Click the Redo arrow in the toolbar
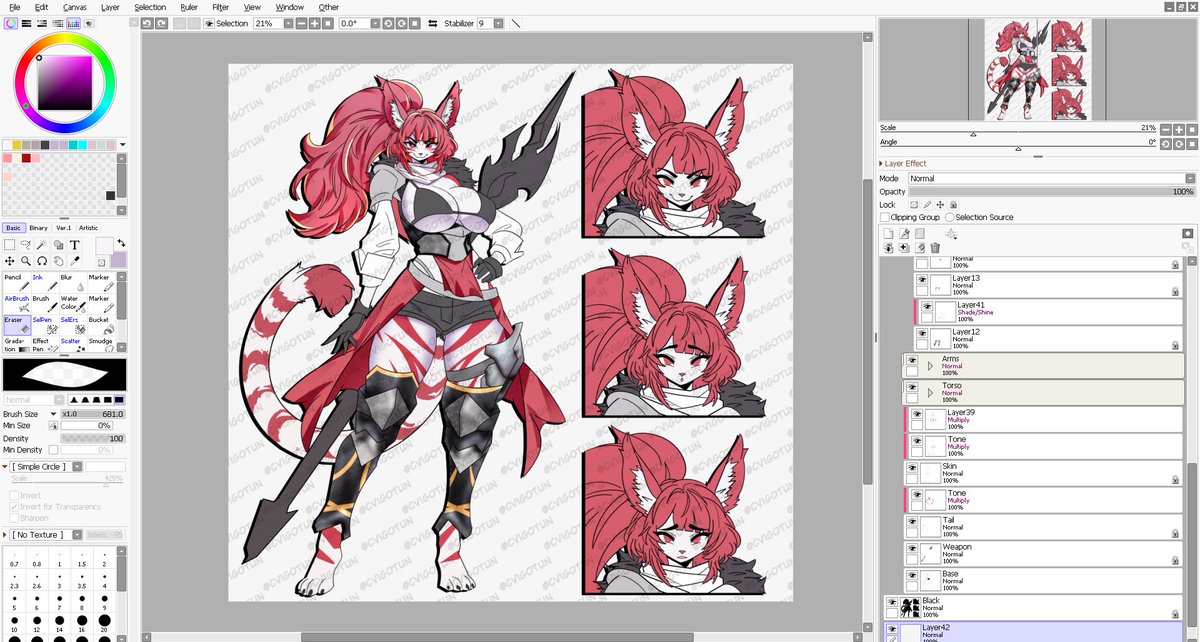Screen dimensions: 1200x642 160,23
